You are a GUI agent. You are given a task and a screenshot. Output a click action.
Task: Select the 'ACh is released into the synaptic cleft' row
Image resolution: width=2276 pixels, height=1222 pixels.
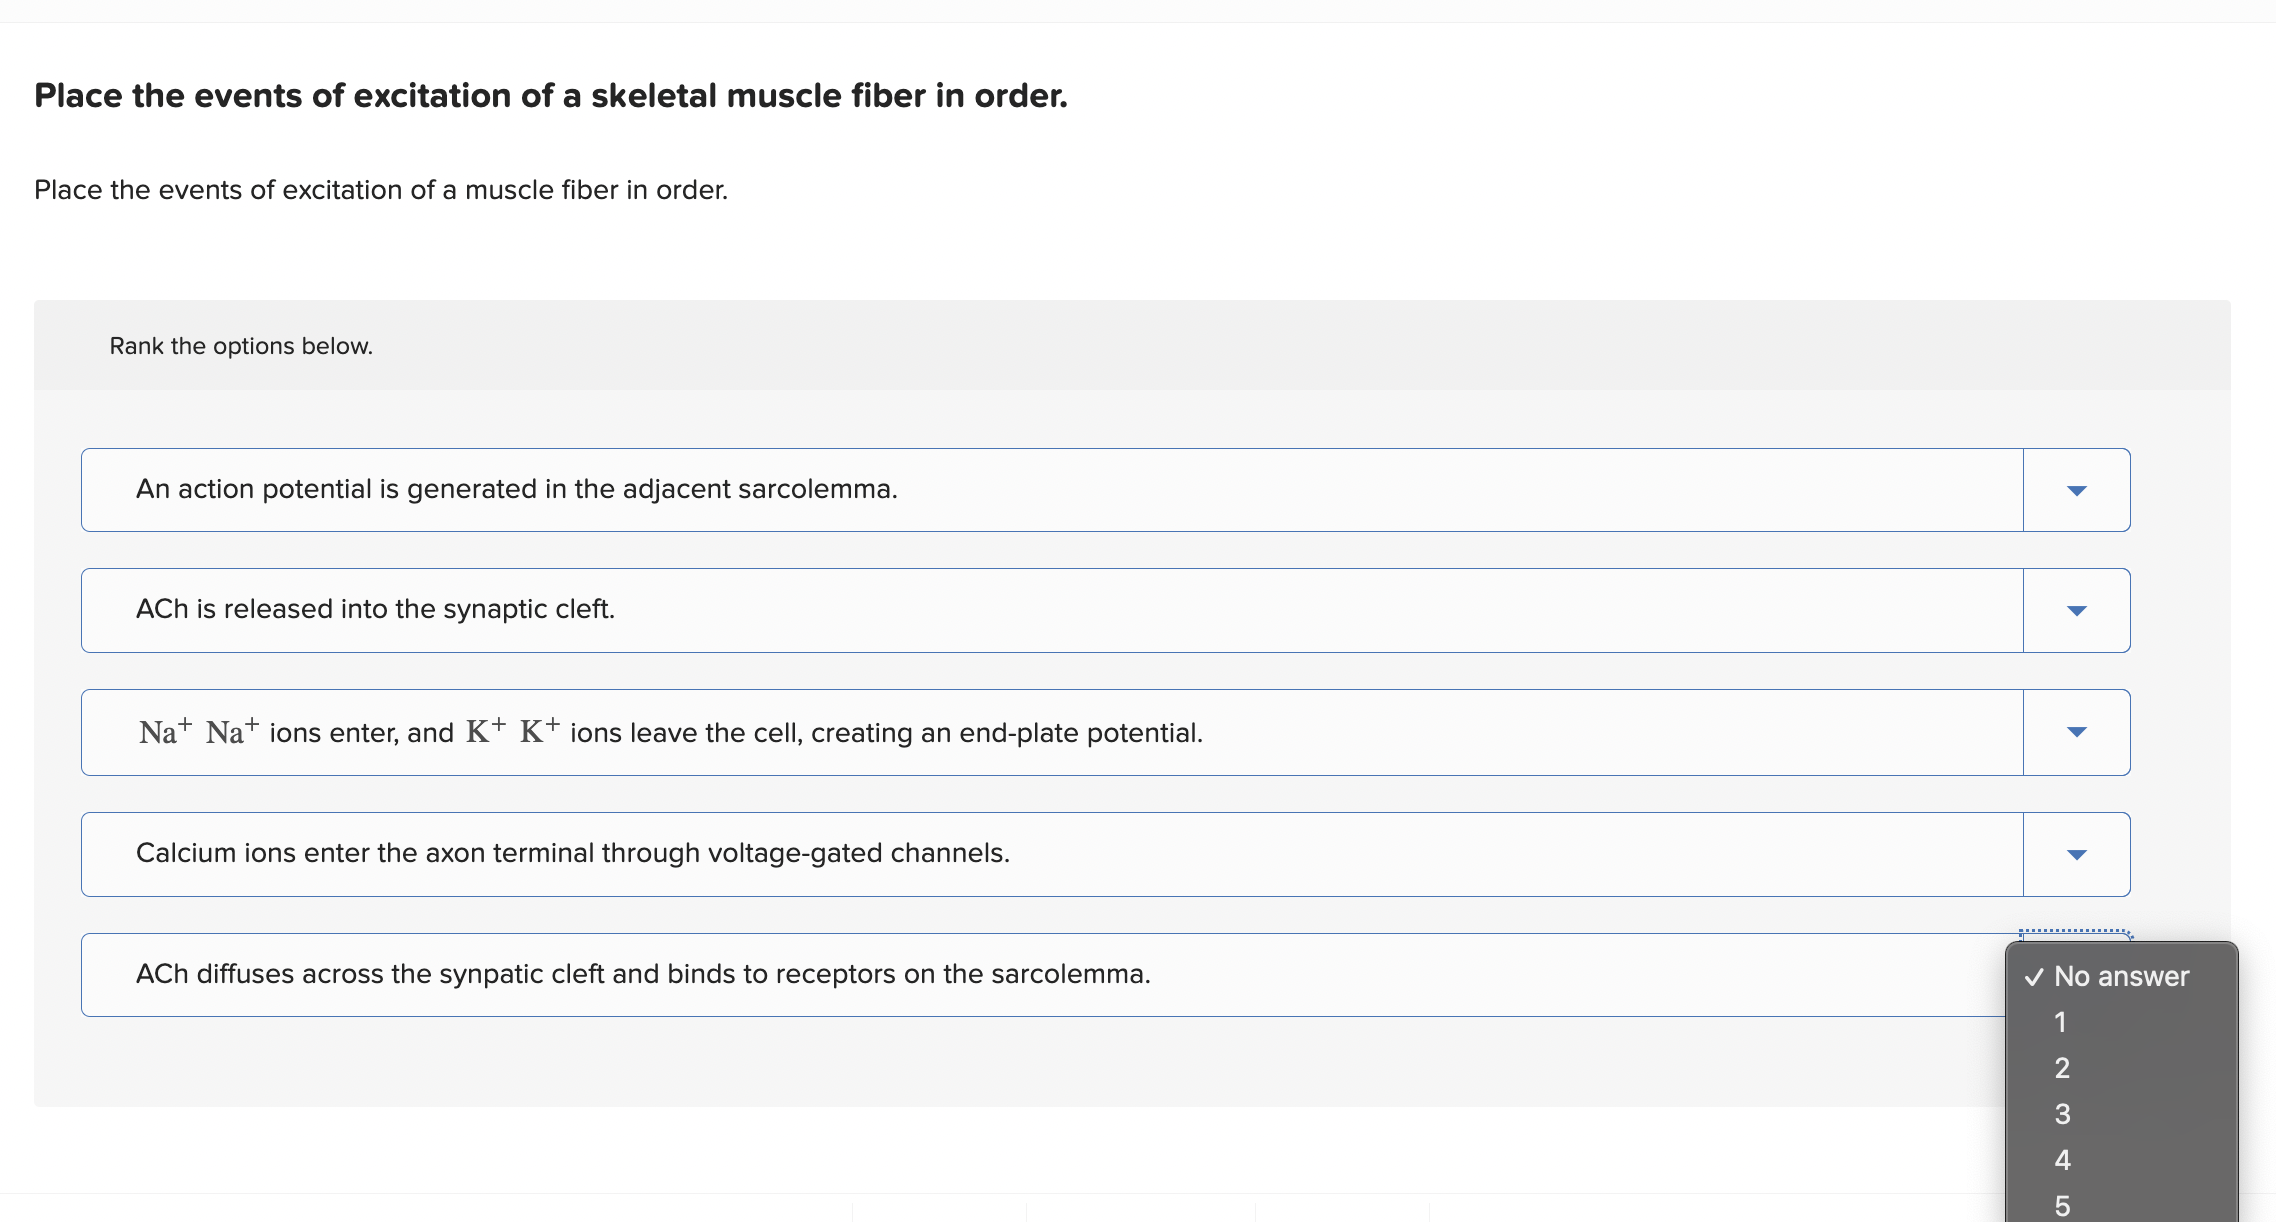[x=375, y=610]
